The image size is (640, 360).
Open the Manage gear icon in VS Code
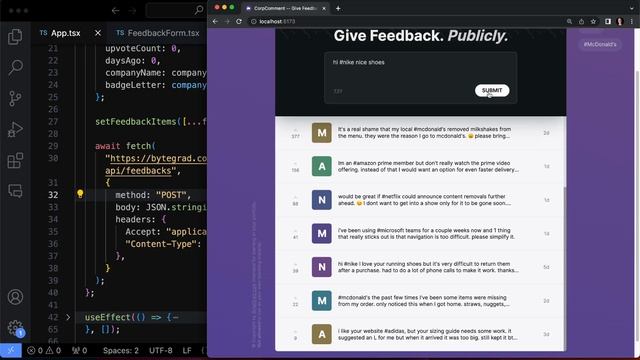(15, 328)
